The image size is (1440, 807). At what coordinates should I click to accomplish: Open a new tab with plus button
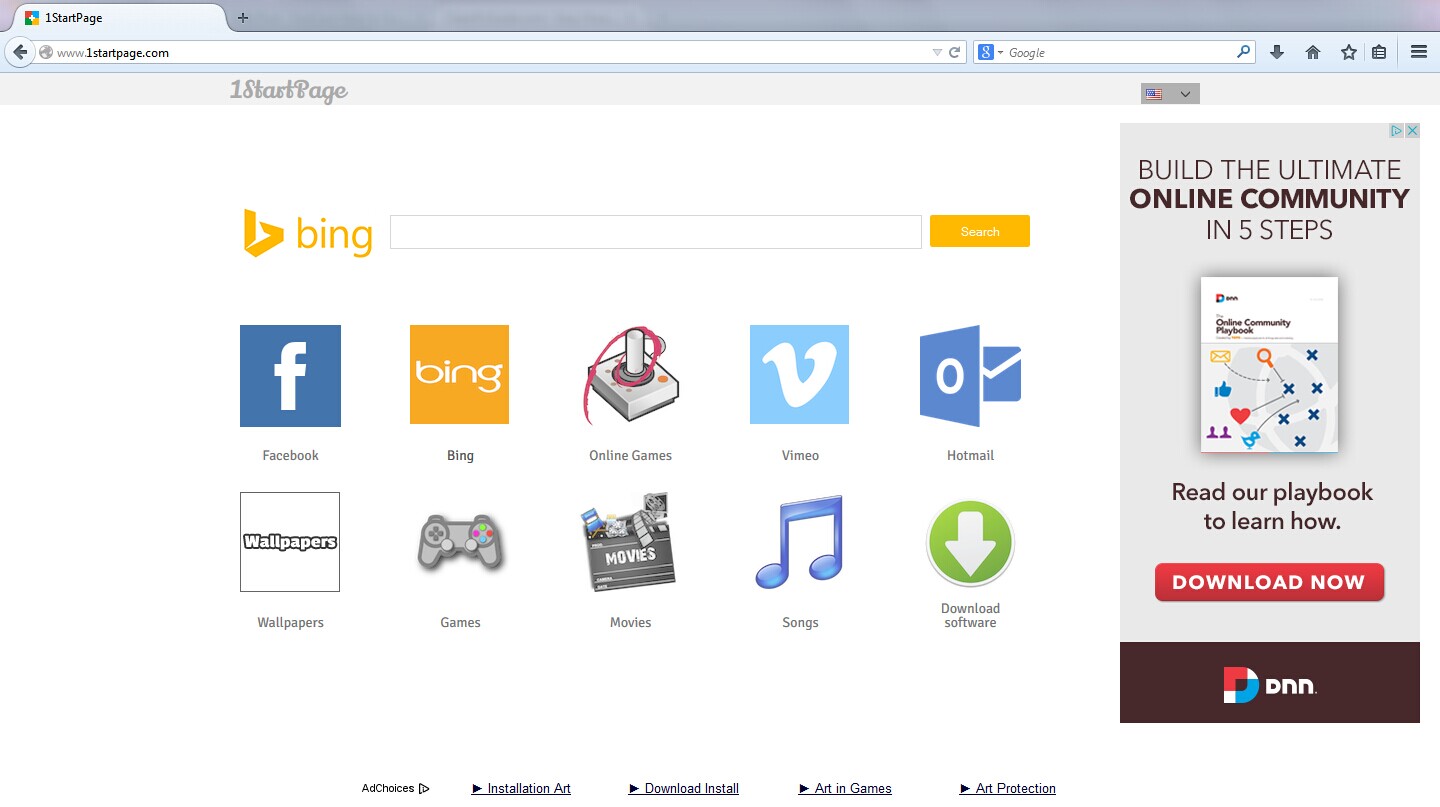(243, 18)
